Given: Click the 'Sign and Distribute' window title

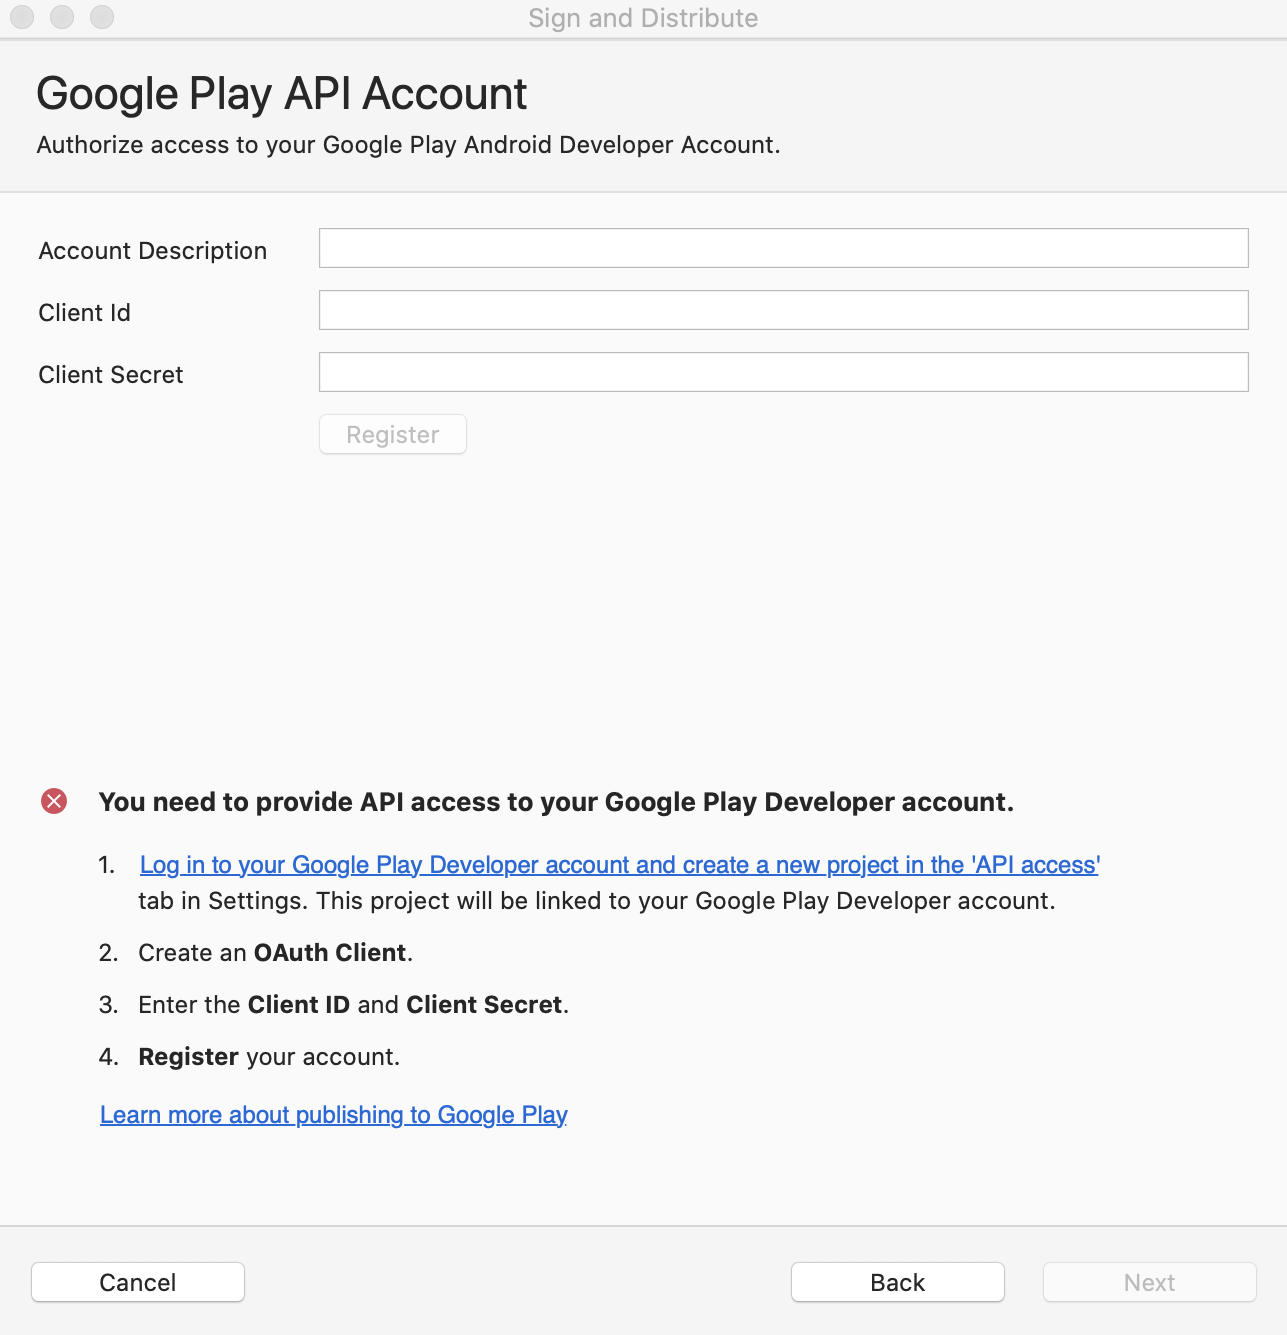Looking at the screenshot, I should (643, 18).
